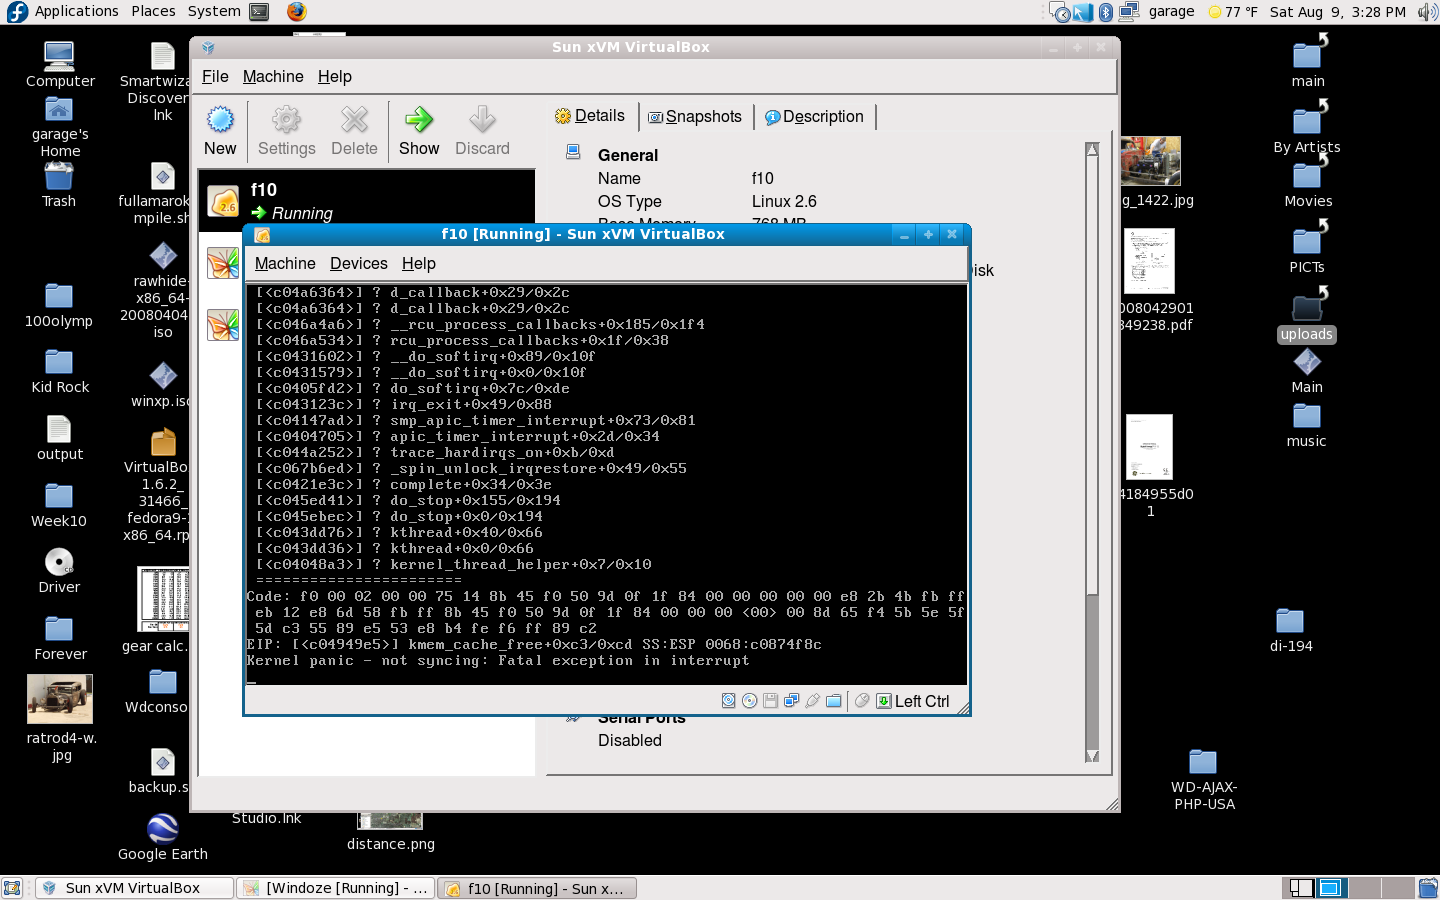Image resolution: width=1440 pixels, height=900 pixels.
Task: Launch the terminal from the top panel
Action: [259, 12]
